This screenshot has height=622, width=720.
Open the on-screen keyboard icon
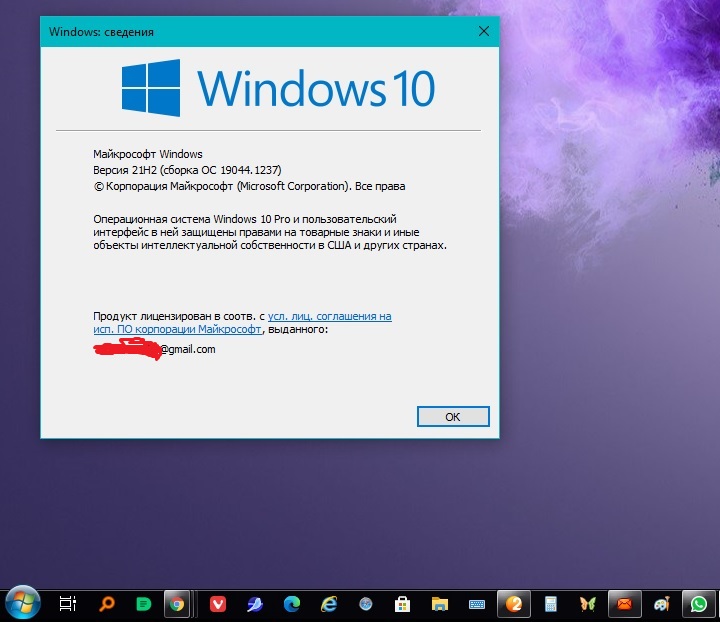[x=477, y=605]
